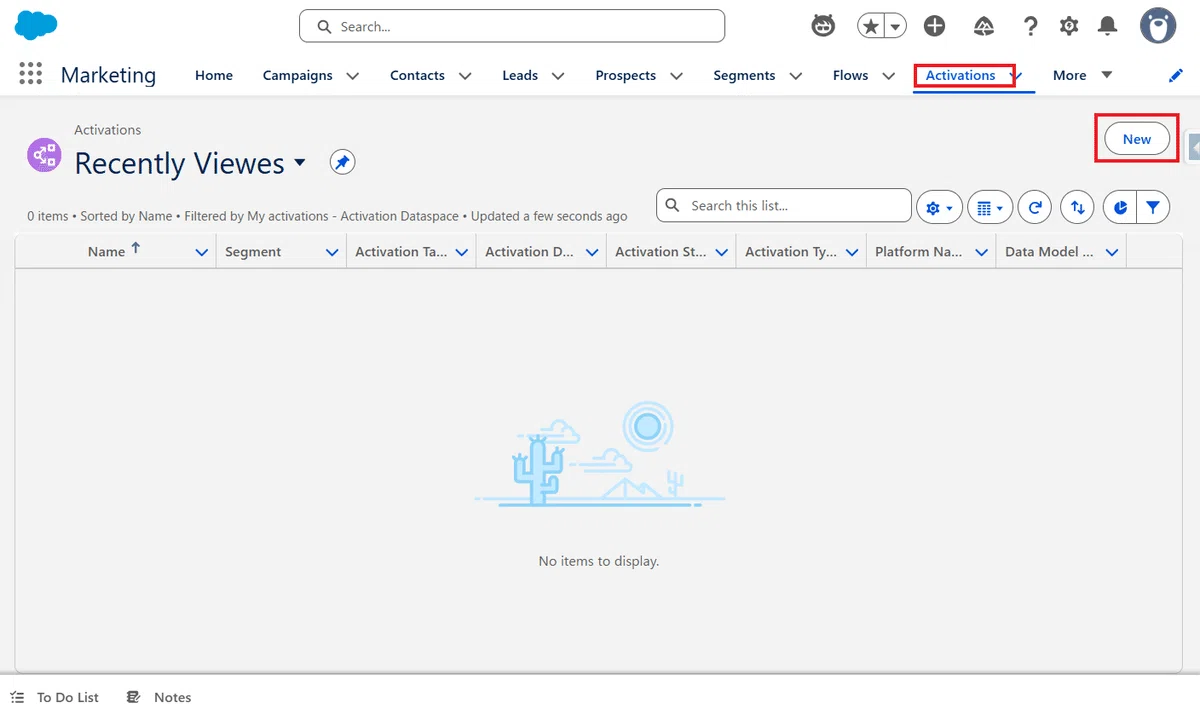This screenshot has width=1200, height=713.
Task: Expand the Segments tab chevron
Action: 795,76
